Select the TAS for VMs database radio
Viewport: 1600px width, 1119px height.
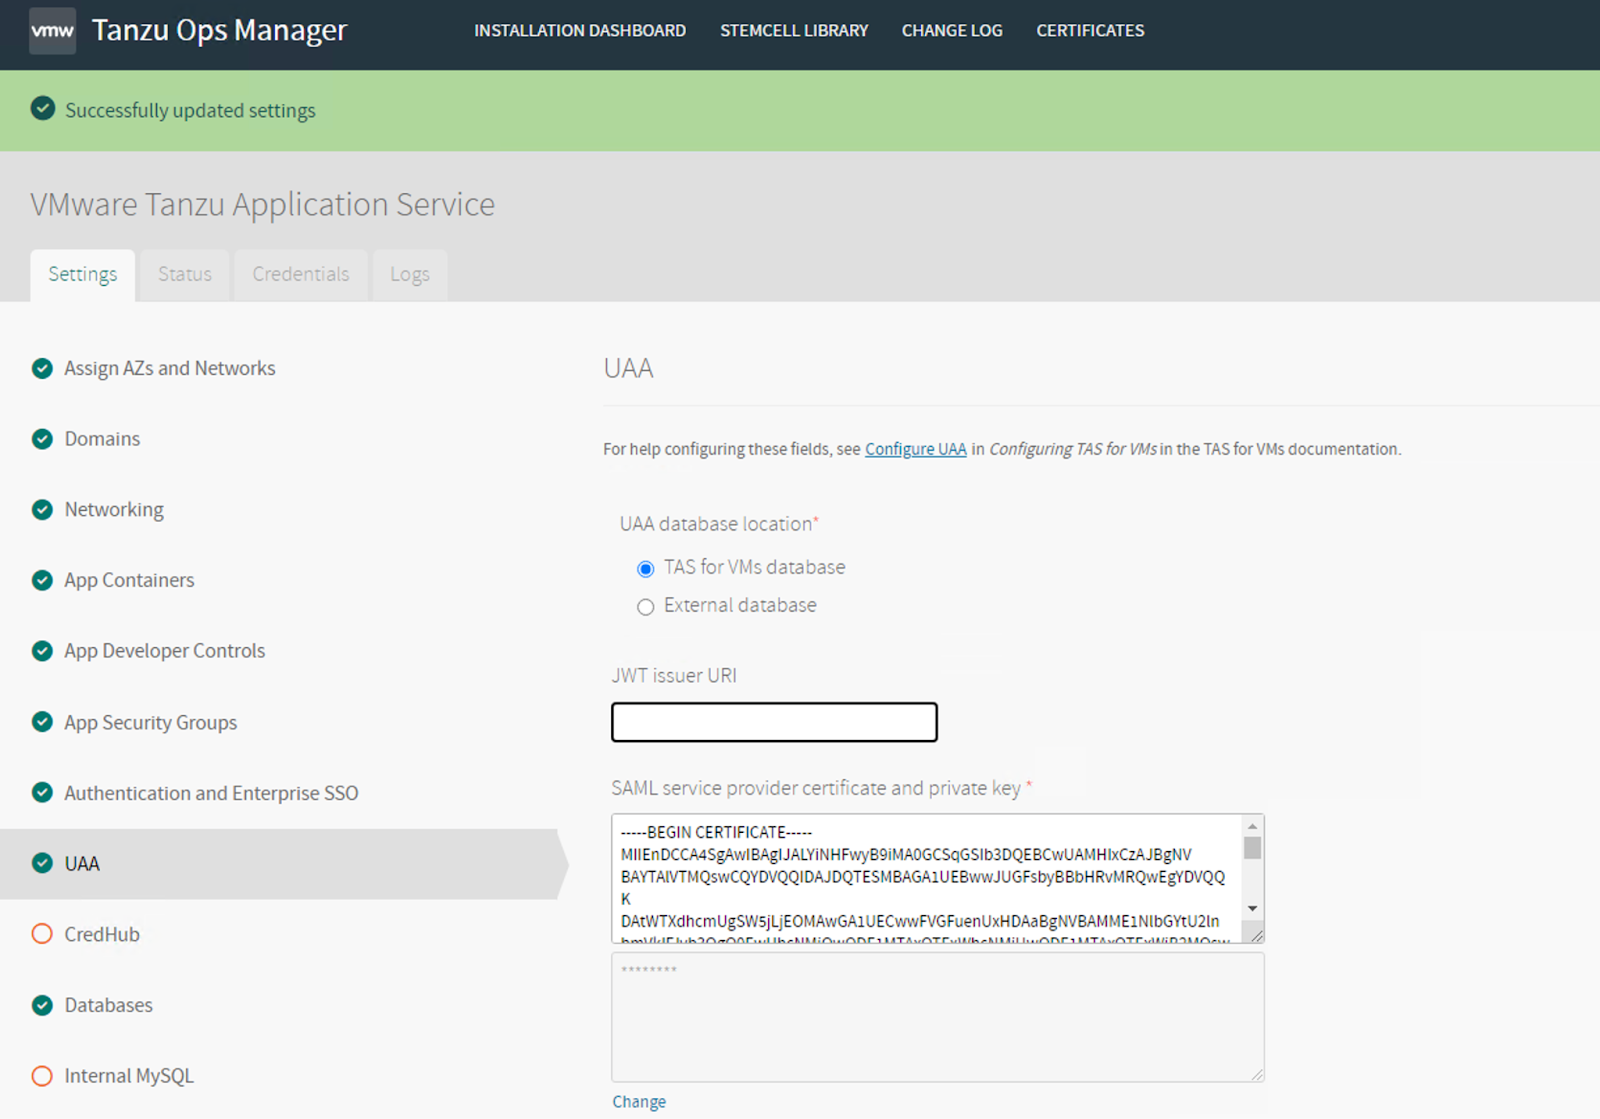coord(646,569)
